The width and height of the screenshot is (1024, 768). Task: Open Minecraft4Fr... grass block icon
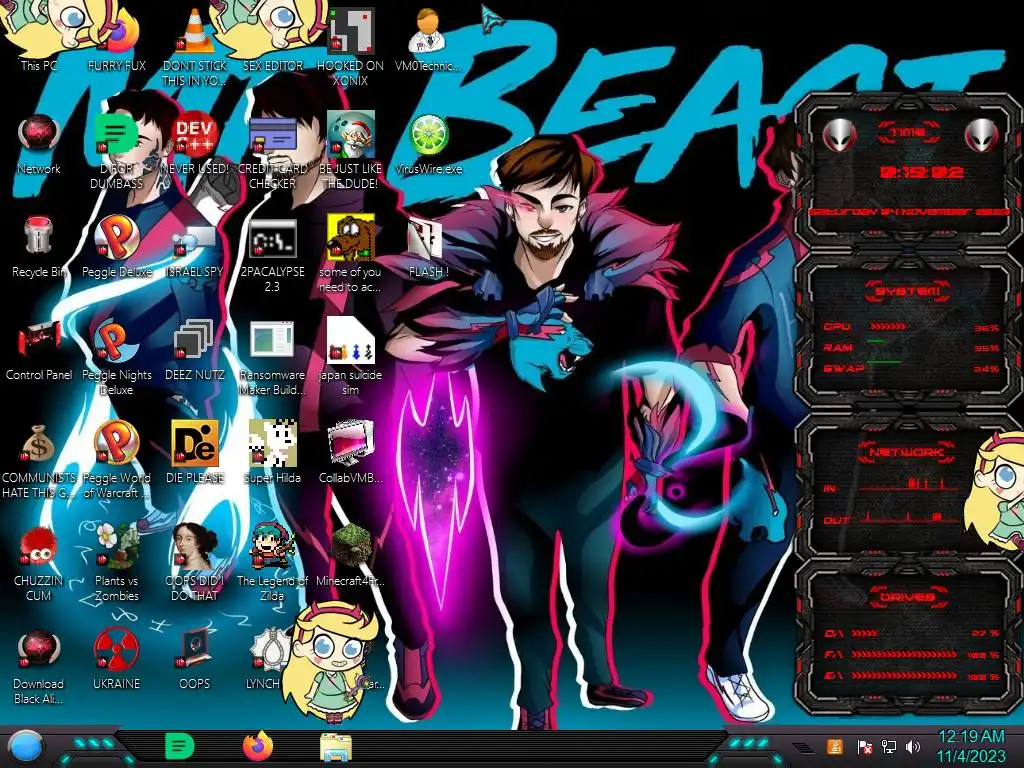351,545
